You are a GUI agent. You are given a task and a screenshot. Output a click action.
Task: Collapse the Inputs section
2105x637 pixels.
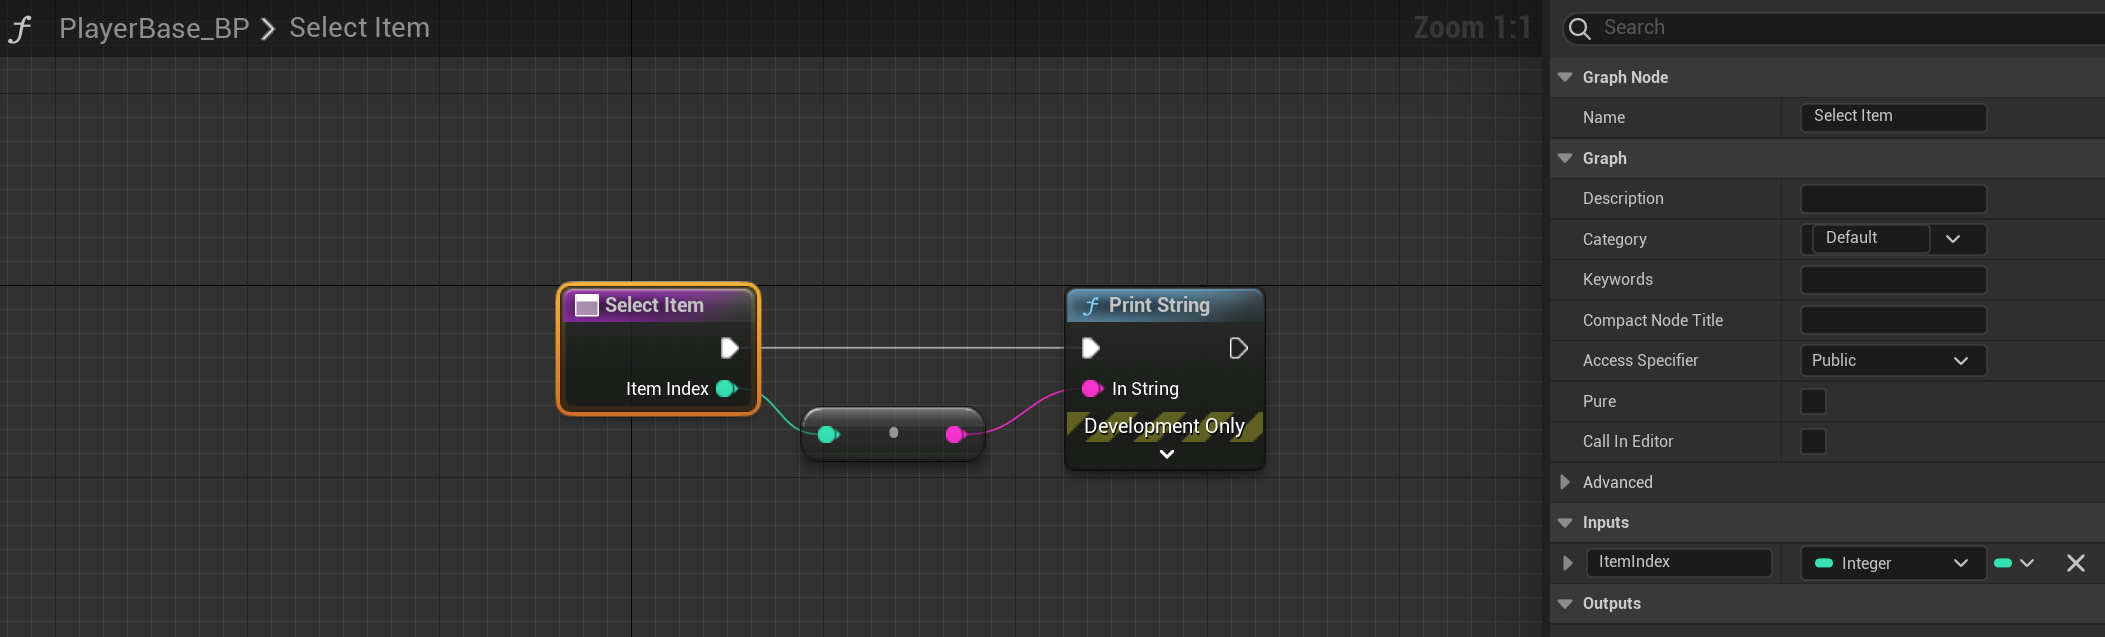(x=1566, y=523)
